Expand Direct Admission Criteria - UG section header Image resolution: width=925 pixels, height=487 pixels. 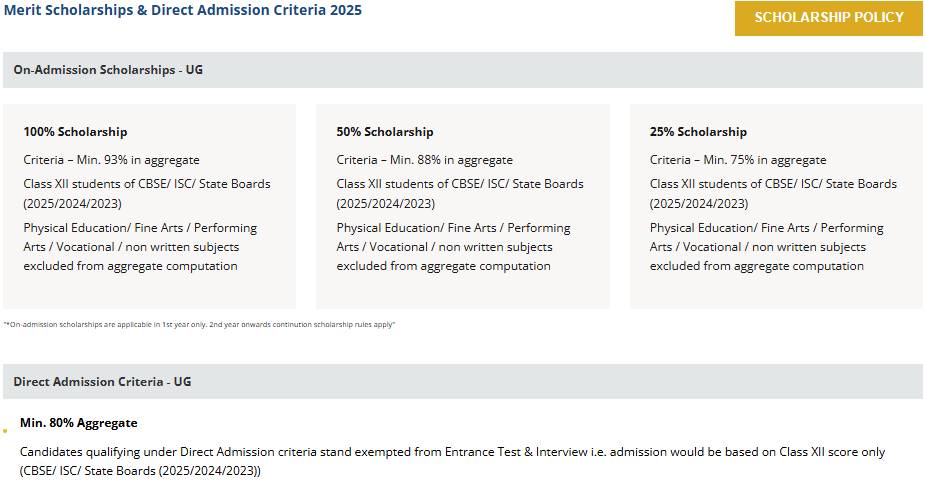[462, 381]
